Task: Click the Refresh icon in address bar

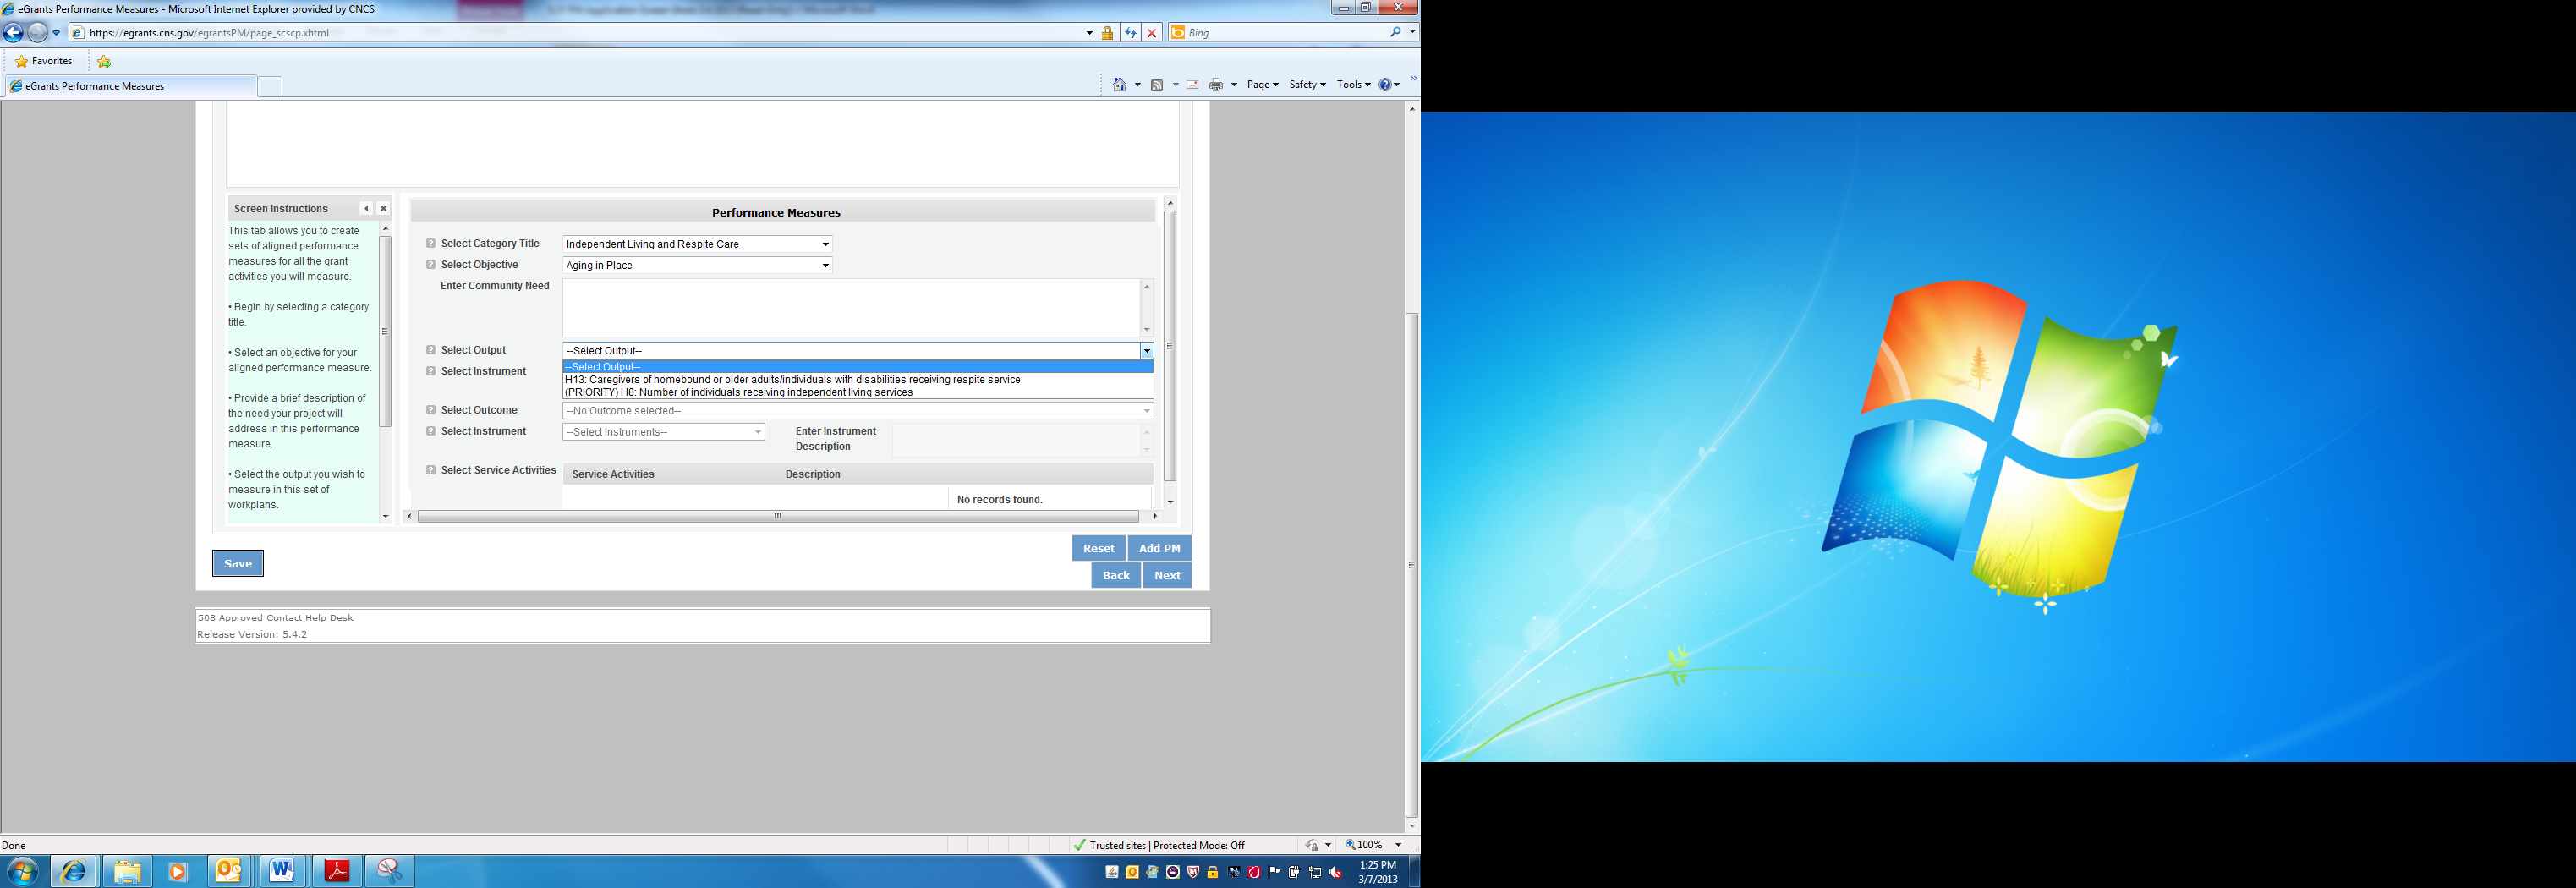Action: (x=1130, y=33)
